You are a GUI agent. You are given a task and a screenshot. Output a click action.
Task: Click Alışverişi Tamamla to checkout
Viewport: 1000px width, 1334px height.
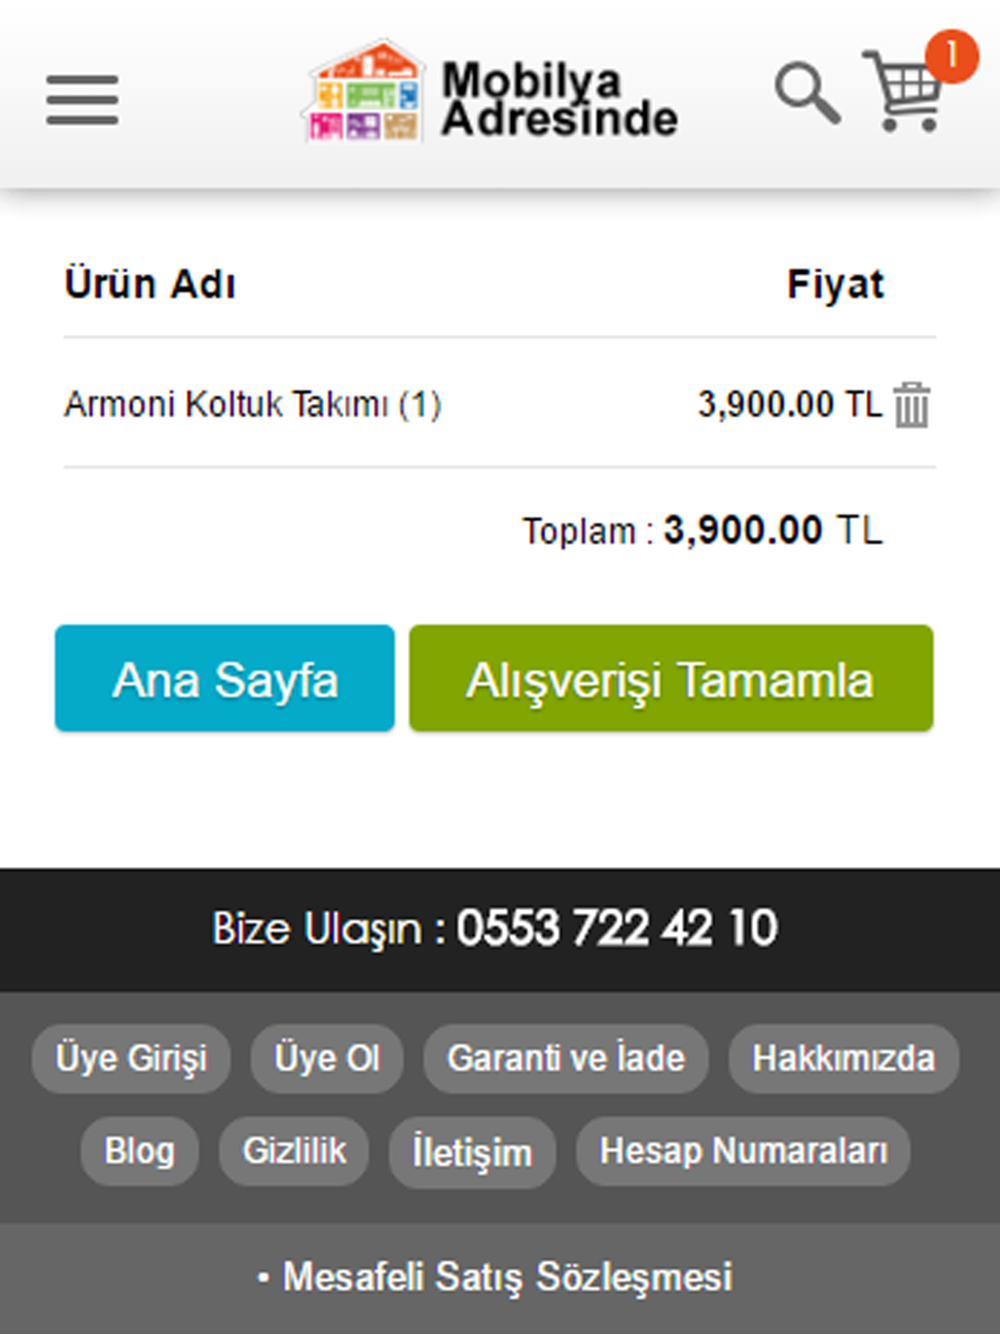coord(671,679)
